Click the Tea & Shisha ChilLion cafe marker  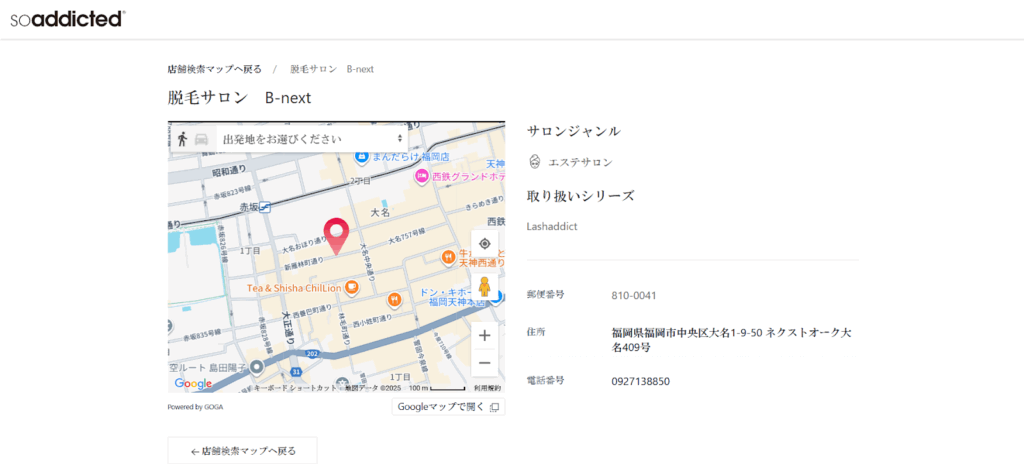click(x=352, y=288)
